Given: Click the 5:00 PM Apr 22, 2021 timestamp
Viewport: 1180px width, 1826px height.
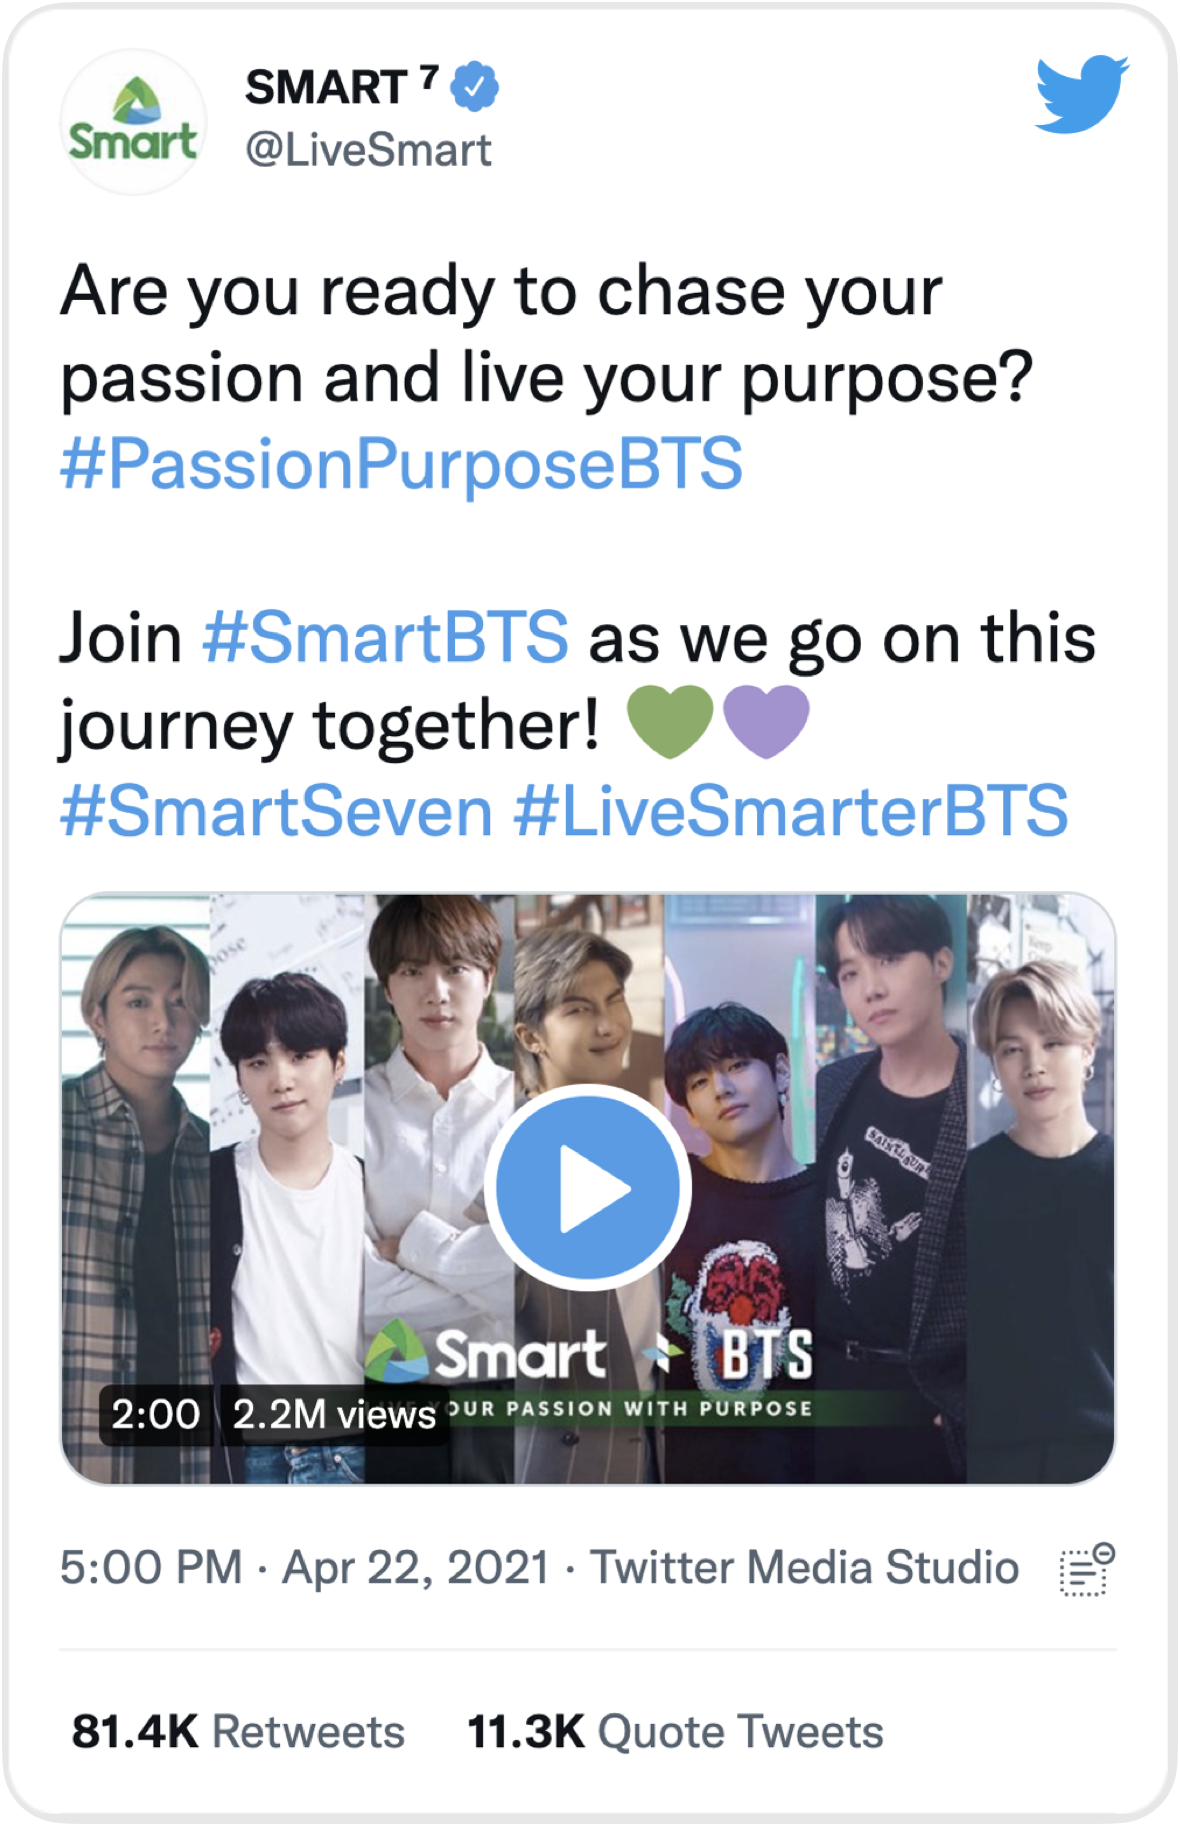Looking at the screenshot, I should pos(304,1567).
